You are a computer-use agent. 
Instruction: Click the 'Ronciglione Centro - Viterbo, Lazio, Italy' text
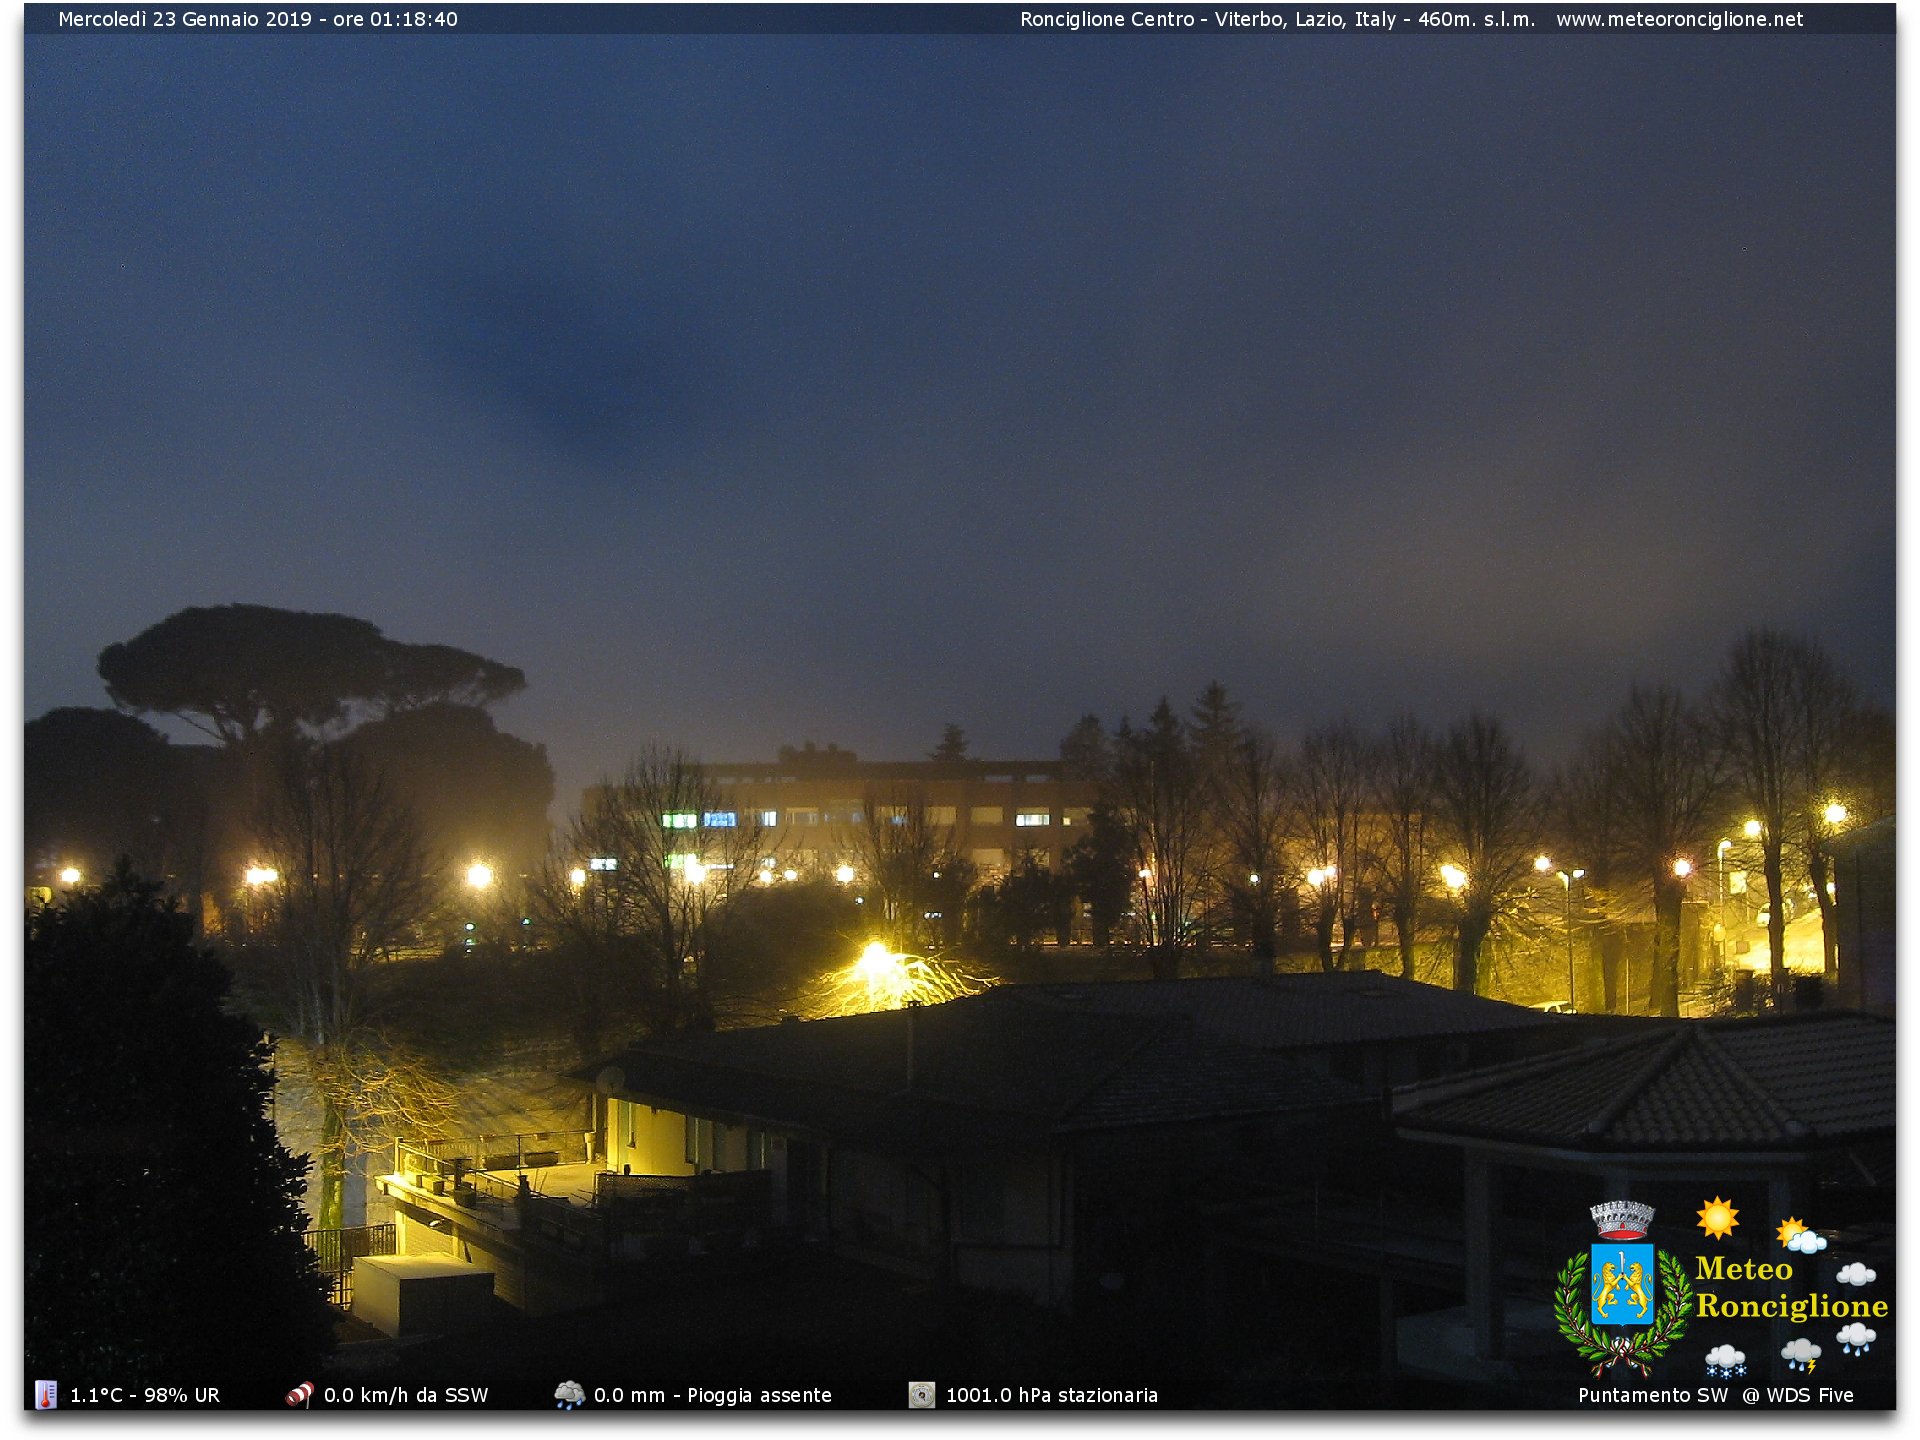tap(1208, 19)
